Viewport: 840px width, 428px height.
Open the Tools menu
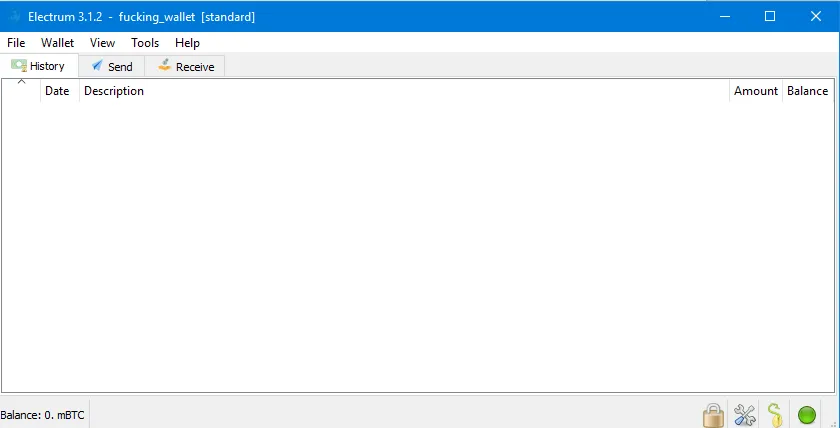tap(145, 43)
